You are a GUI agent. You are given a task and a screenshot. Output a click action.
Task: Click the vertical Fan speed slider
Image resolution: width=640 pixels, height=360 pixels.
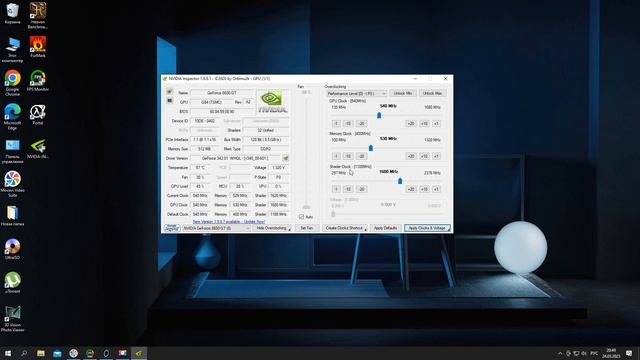pyautogui.click(x=306, y=151)
